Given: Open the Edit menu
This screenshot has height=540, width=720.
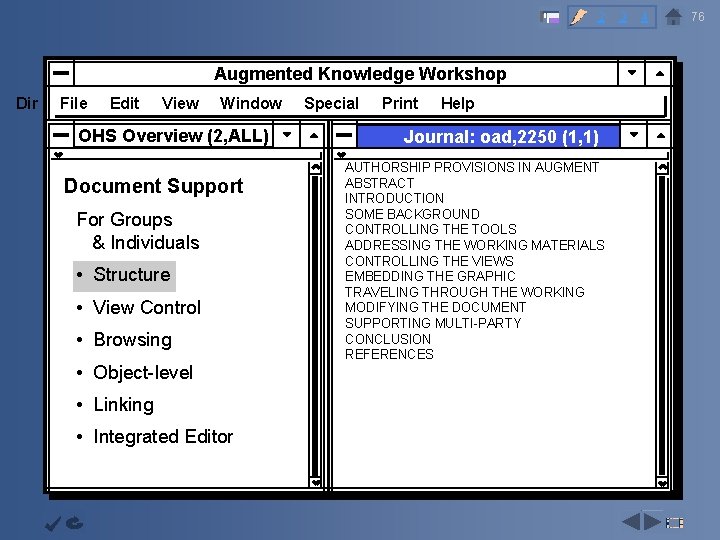Looking at the screenshot, I should tap(124, 103).
